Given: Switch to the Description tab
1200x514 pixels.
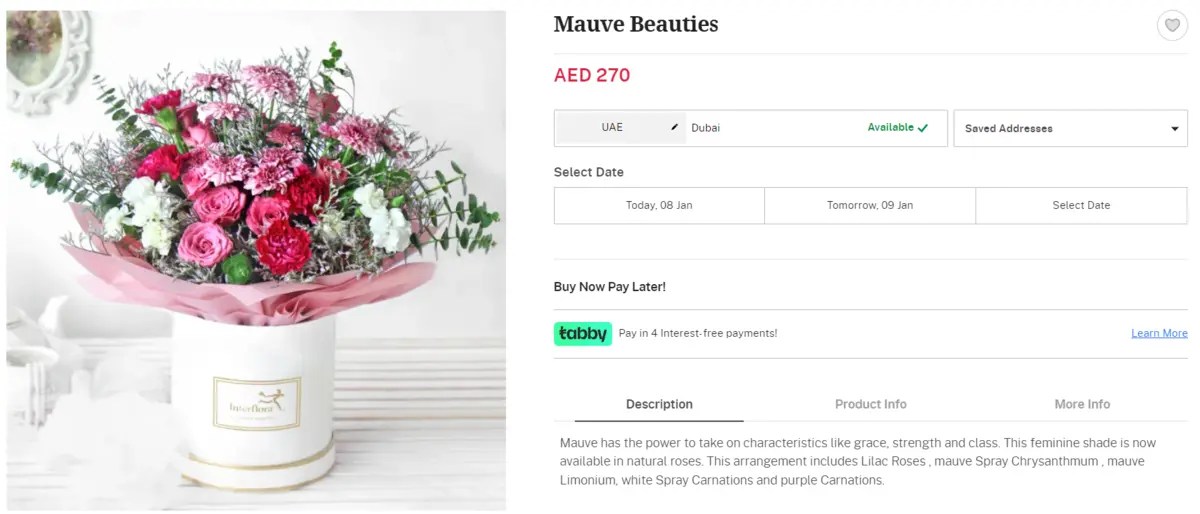Looking at the screenshot, I should [659, 404].
